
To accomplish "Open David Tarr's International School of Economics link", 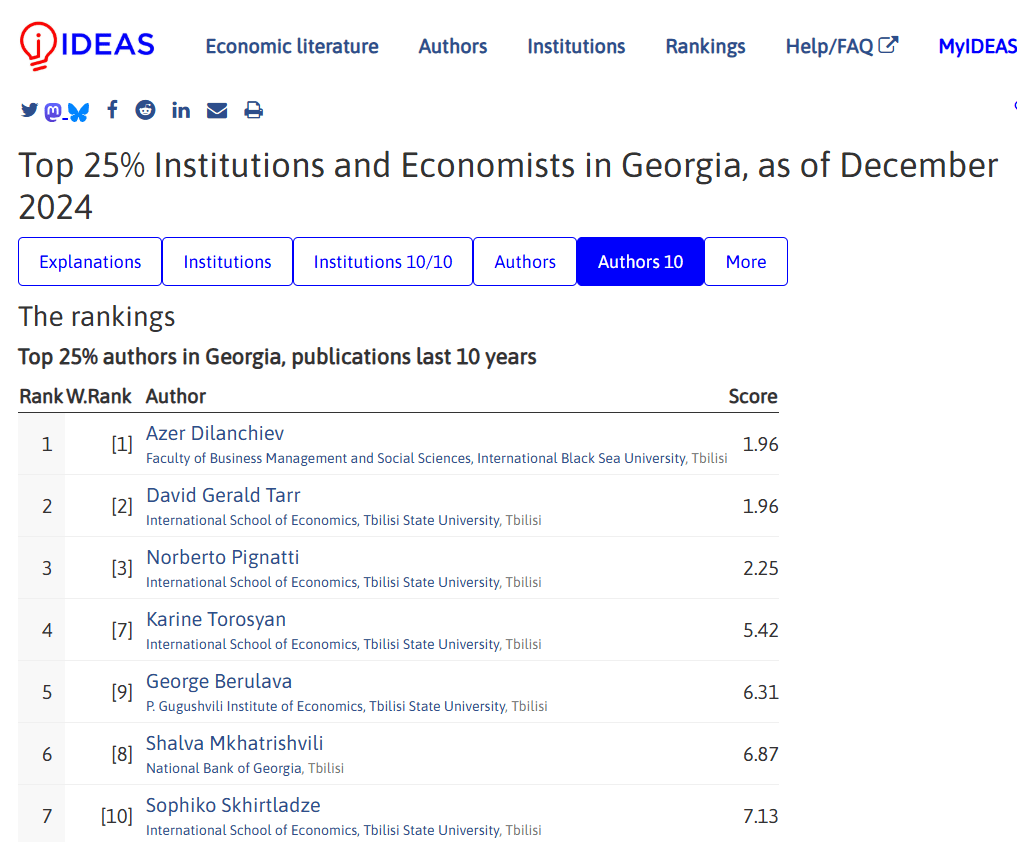I will point(323,520).
